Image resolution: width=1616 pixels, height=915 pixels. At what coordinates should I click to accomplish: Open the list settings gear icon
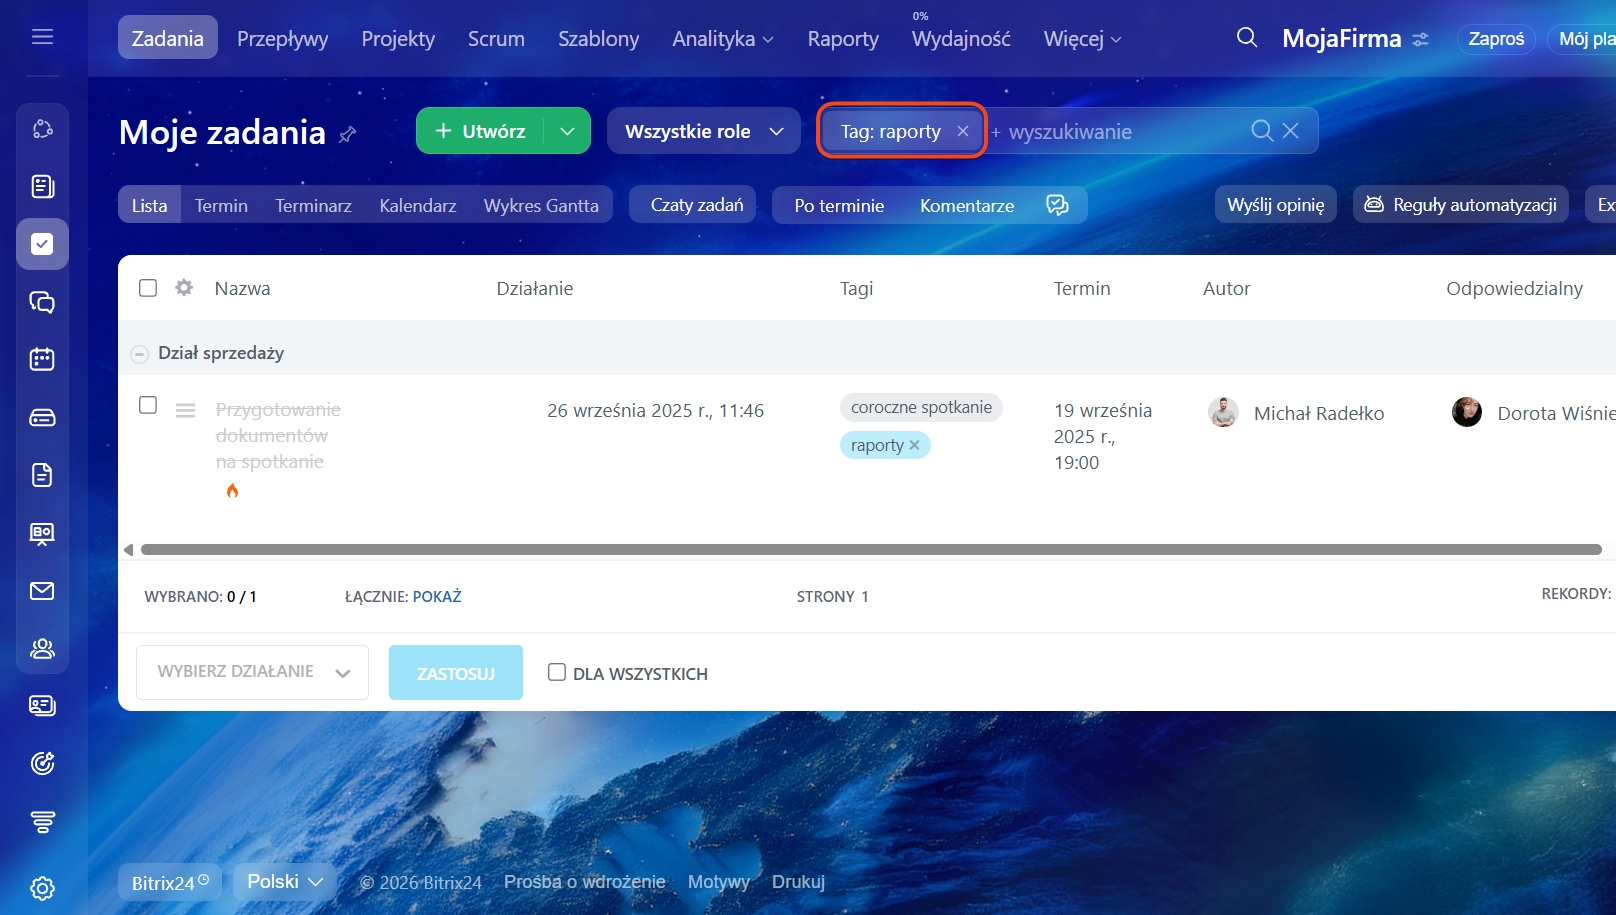click(x=184, y=288)
